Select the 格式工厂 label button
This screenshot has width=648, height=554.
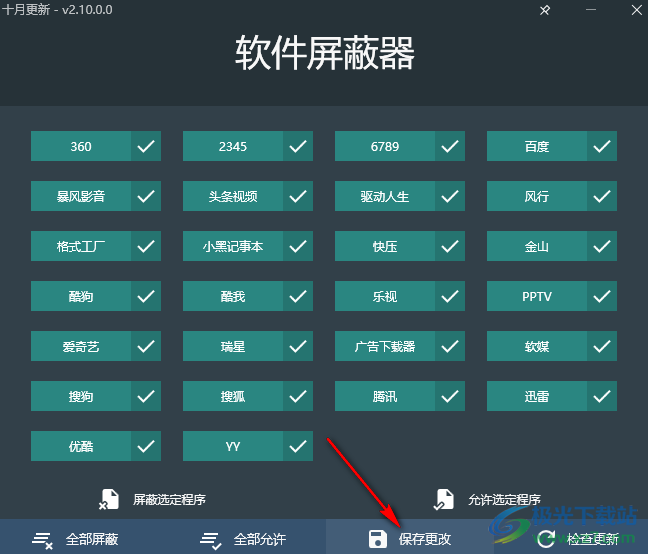[81, 246]
